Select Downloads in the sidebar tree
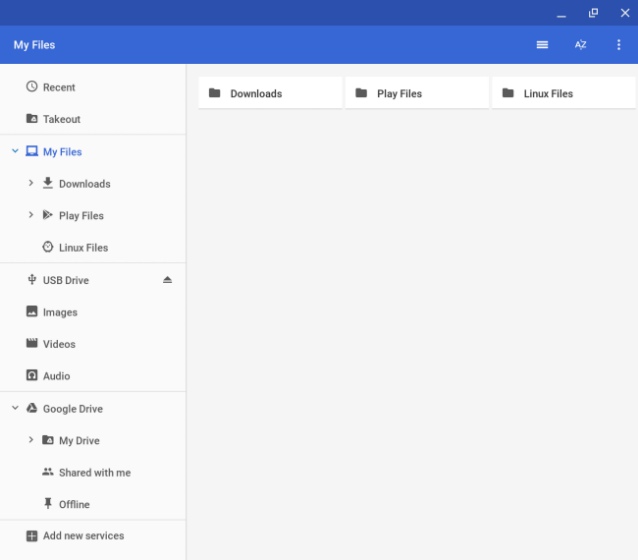This screenshot has width=638, height=560. (93, 184)
